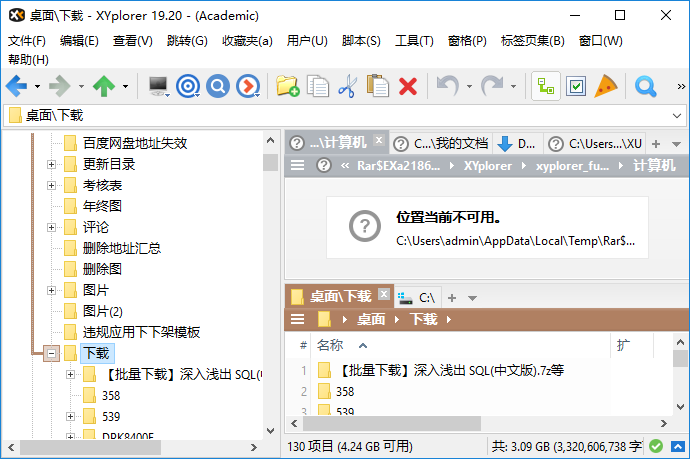This screenshot has height=459, width=690.
Task: Add a new tab in lower pane
Action: tap(451, 298)
